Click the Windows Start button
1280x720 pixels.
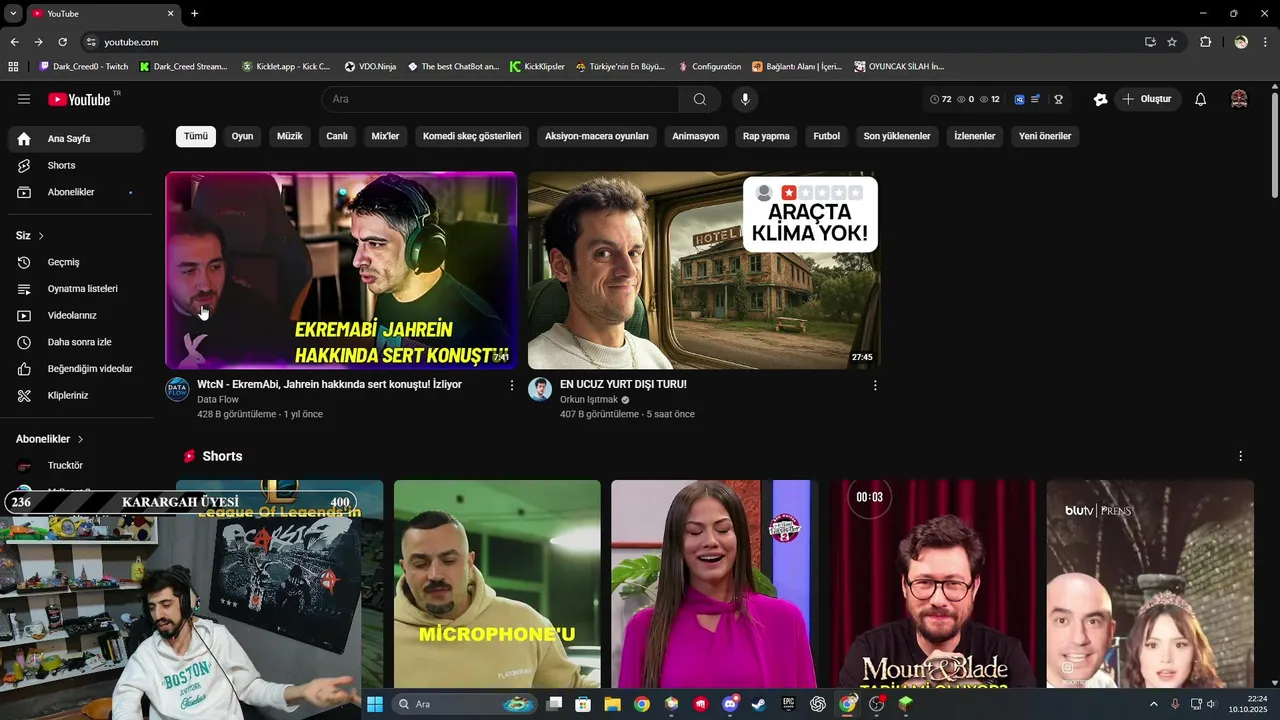[375, 704]
